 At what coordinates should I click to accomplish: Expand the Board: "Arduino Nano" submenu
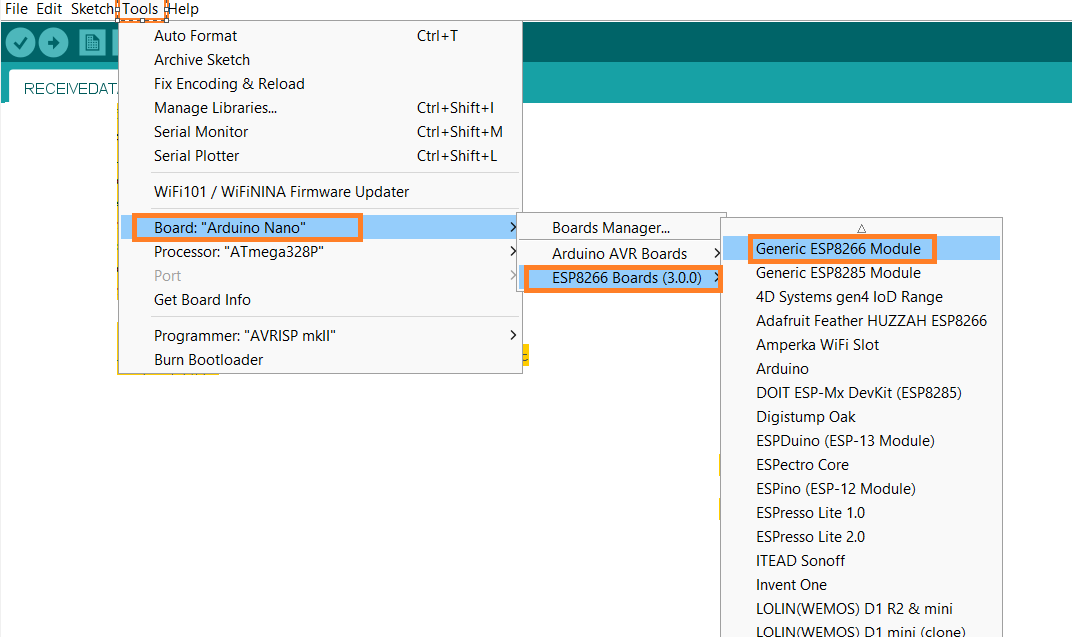[320, 228]
